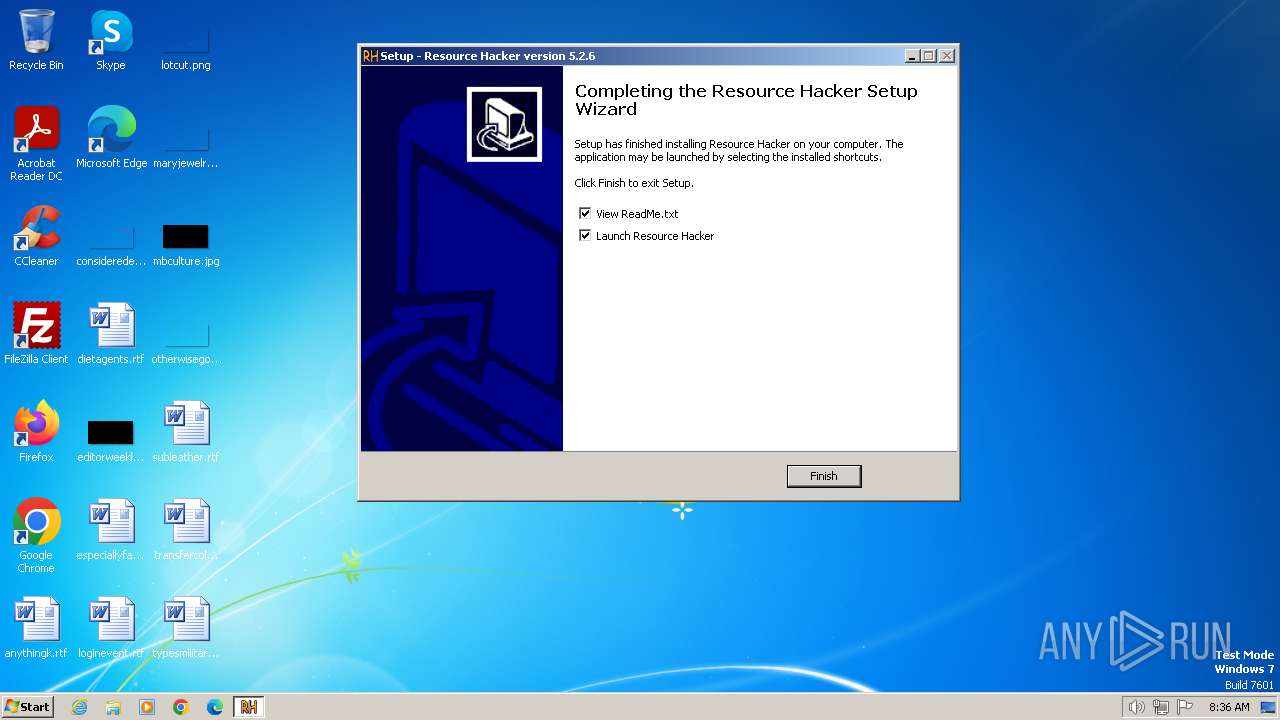
Task: Open Windows Media Player from the taskbar
Action: [147, 707]
